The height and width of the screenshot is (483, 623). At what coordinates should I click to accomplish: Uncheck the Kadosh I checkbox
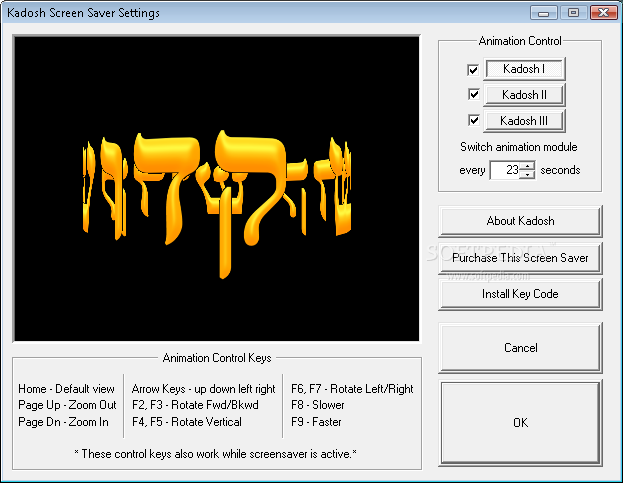click(x=473, y=70)
